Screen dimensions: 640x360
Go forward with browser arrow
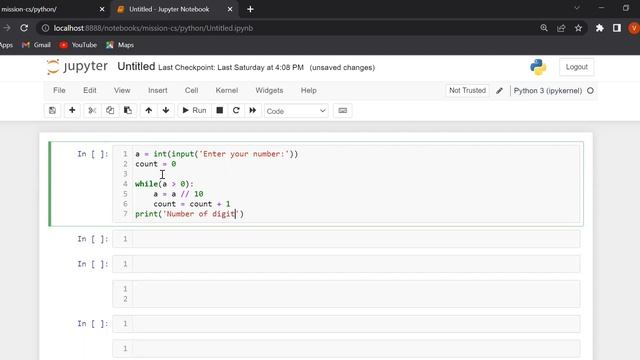coord(7,28)
